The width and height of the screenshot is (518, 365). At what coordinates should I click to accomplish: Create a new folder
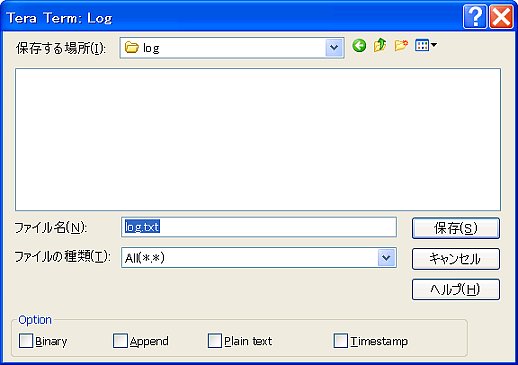pos(401,46)
